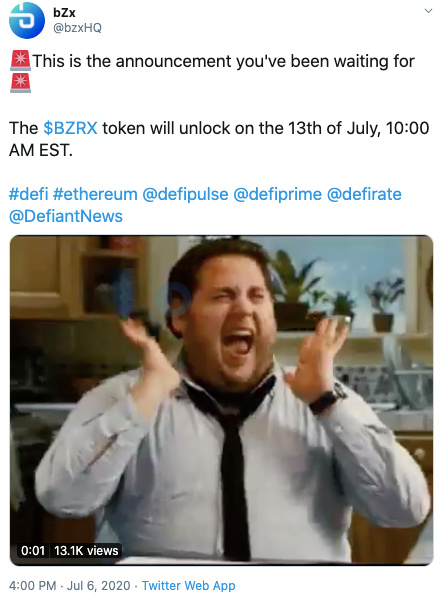The image size is (444, 599).
Task: Open the 4:00 PM timestamp link
Action: 32,586
